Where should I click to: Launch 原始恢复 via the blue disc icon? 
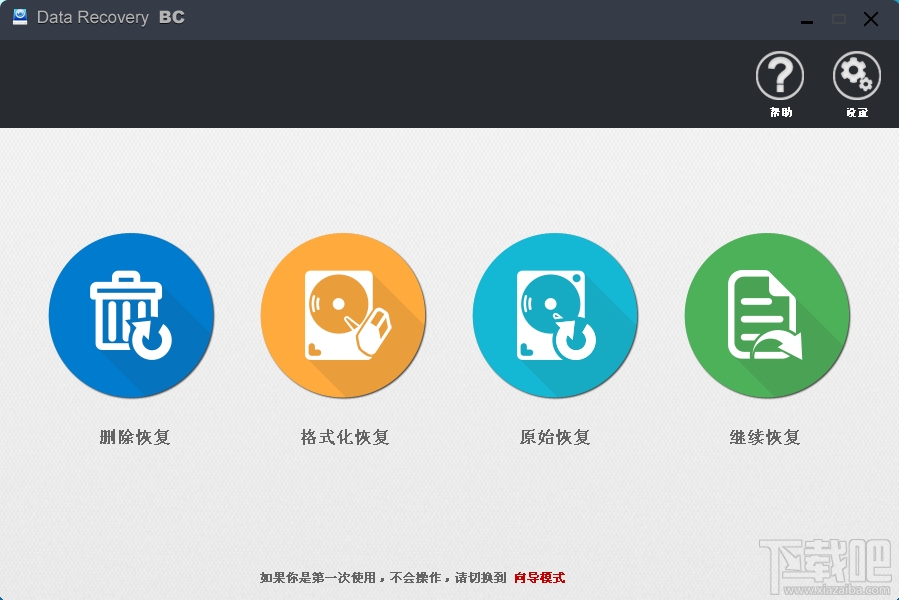pyautogui.click(x=555, y=315)
